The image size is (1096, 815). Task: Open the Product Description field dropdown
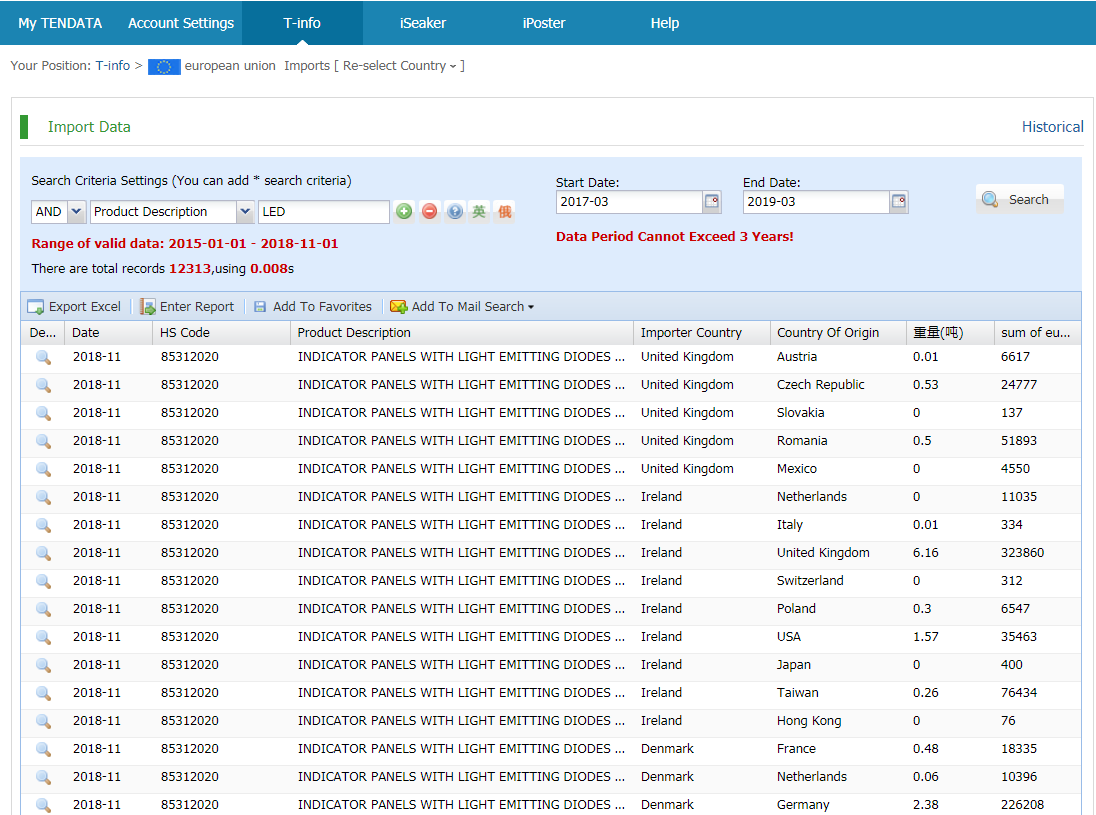point(245,212)
